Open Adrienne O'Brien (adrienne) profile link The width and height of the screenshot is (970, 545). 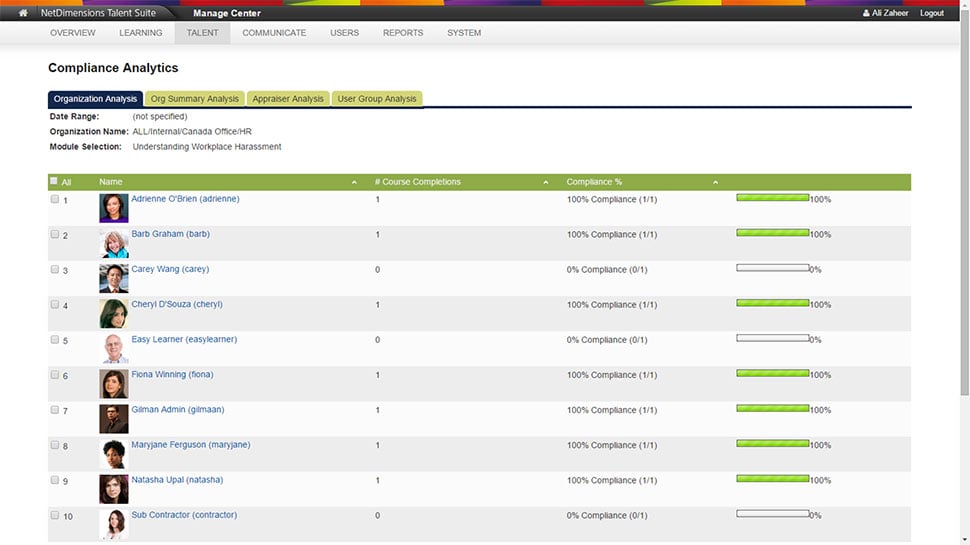(185, 199)
